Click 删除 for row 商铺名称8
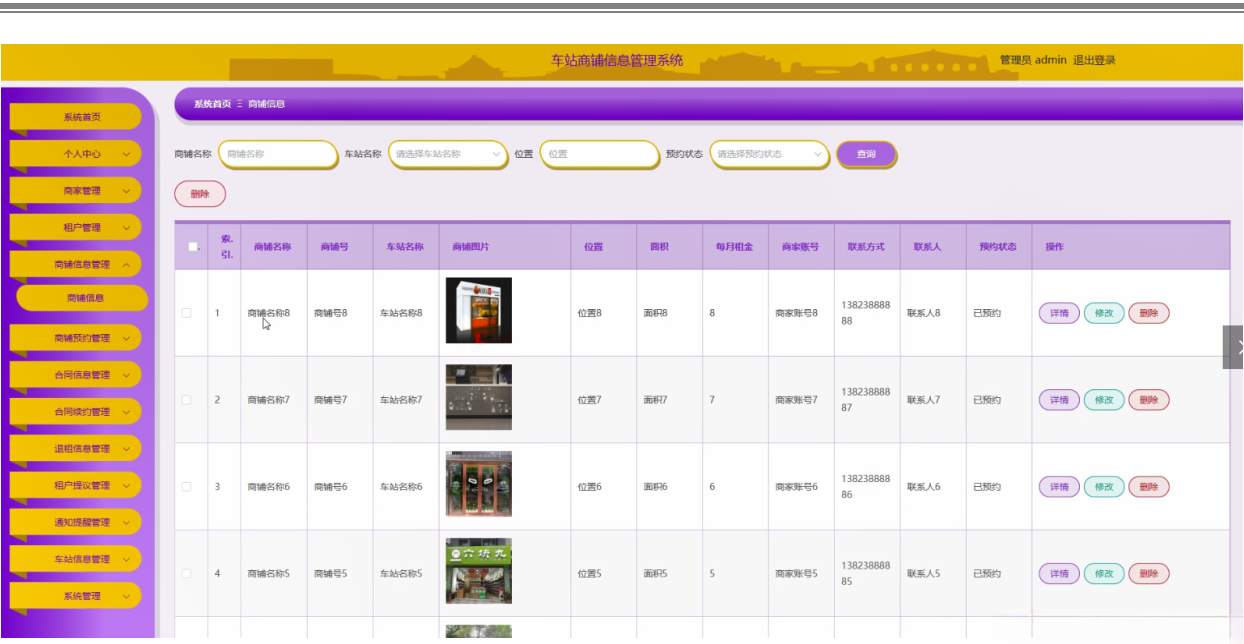 pyautogui.click(x=1149, y=313)
